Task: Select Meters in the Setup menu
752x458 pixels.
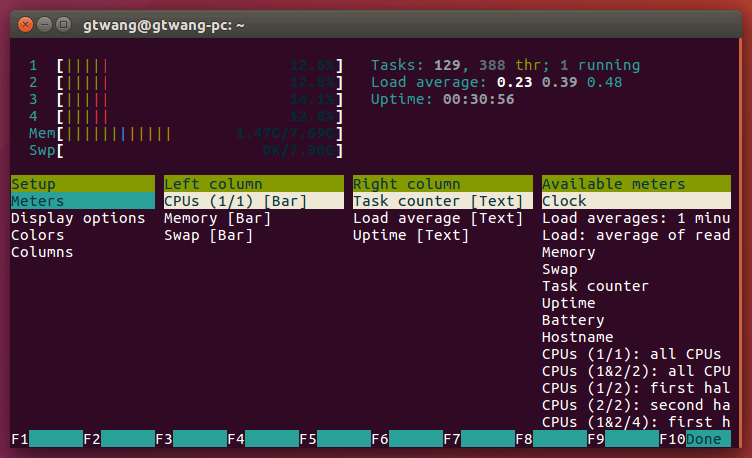Action: tap(37, 201)
